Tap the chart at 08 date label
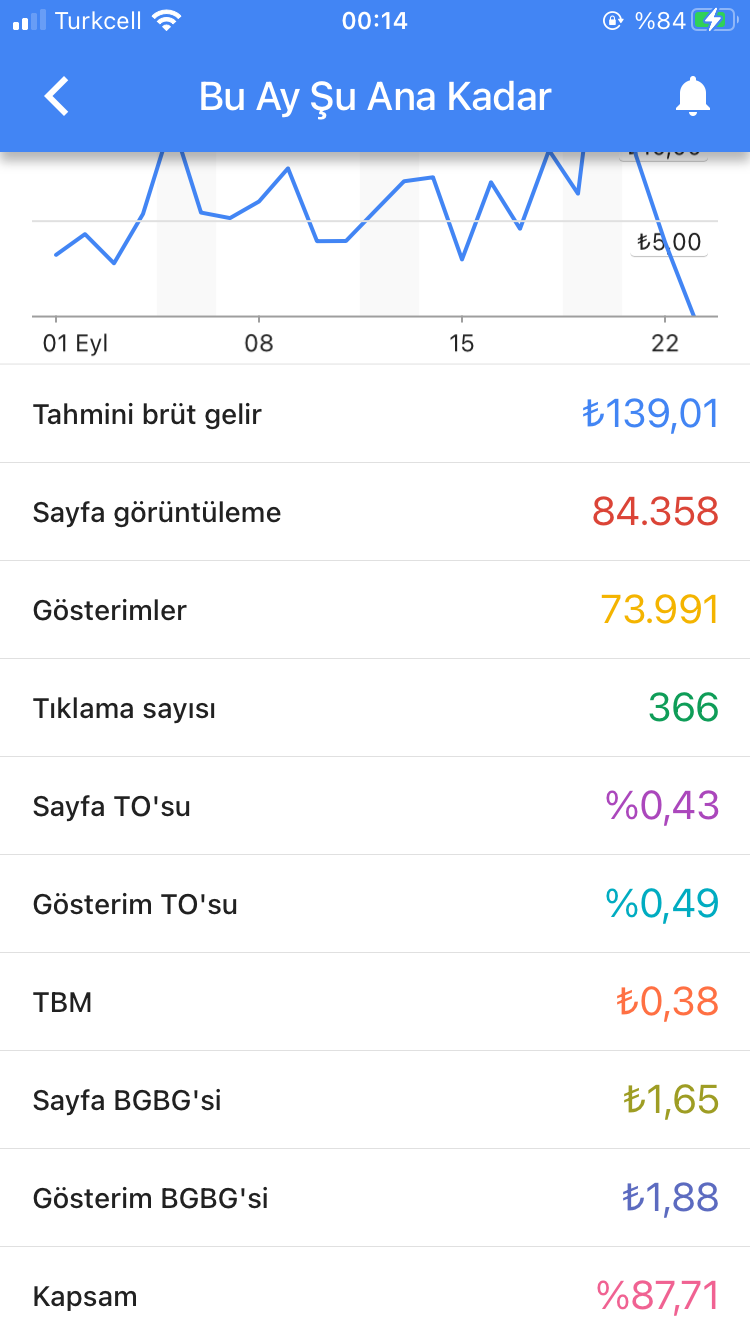 [x=259, y=344]
